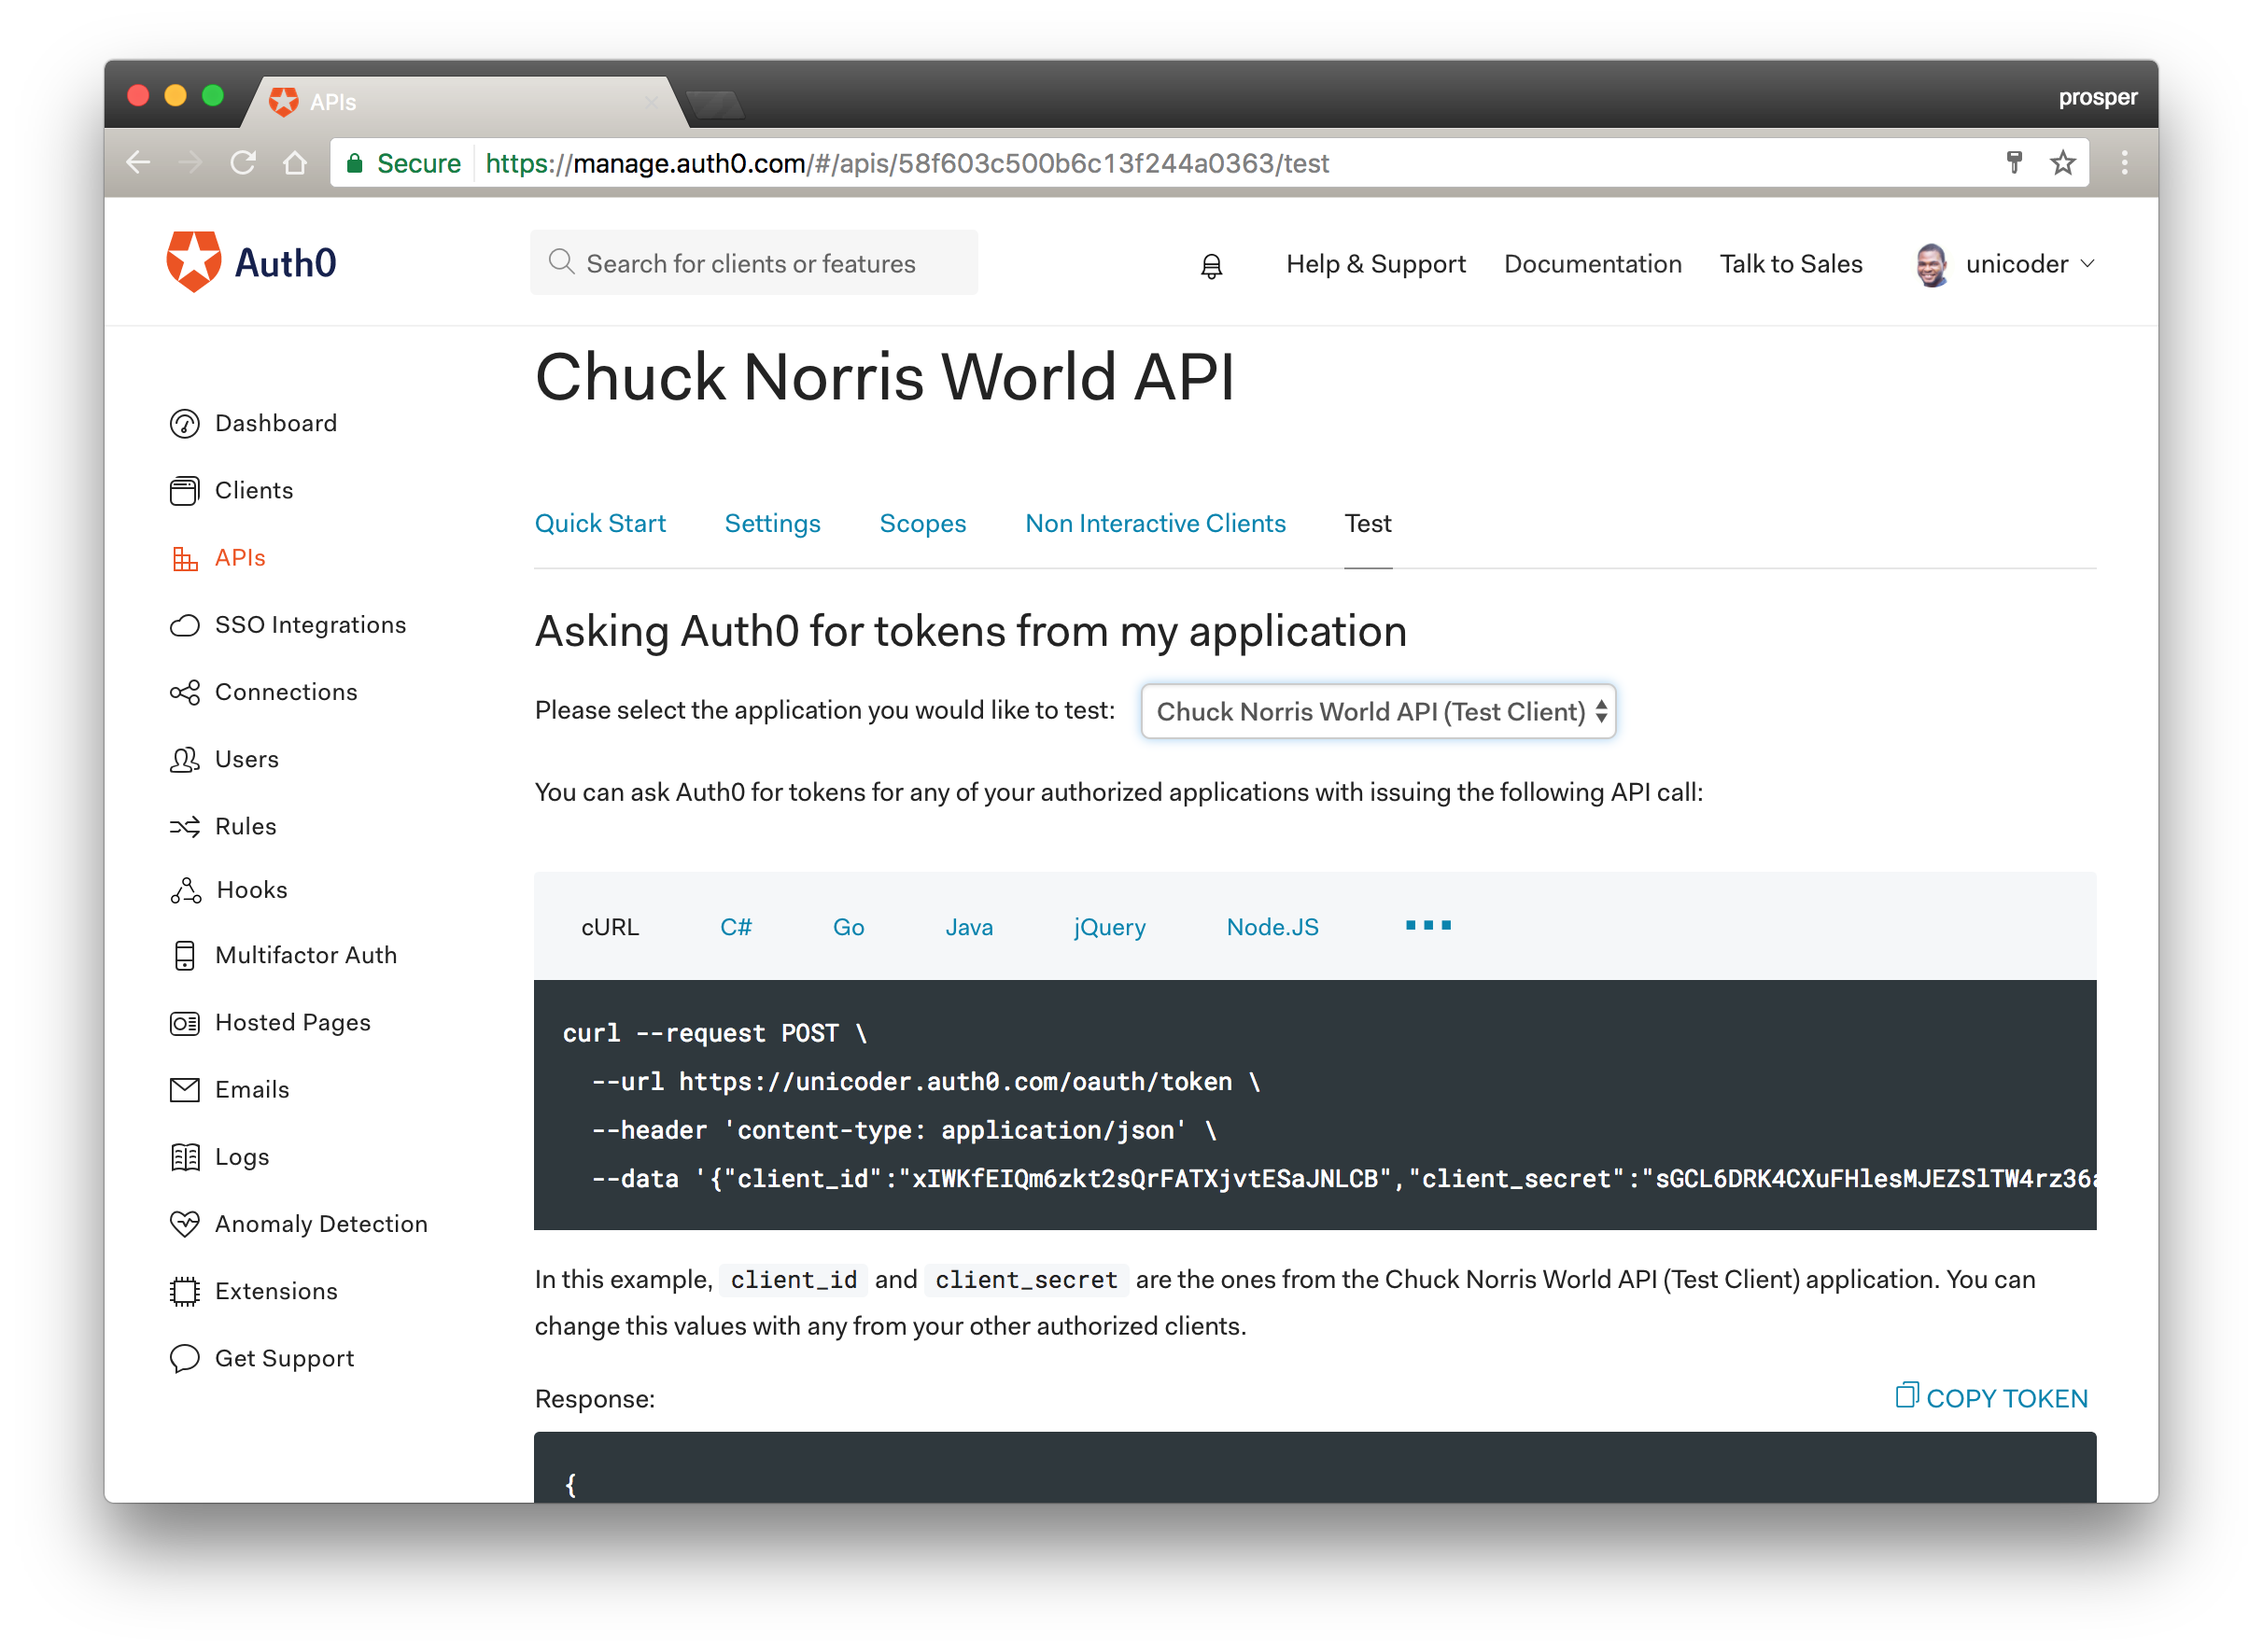Screen dimensions: 2263x1652
Task: Go to browser home with house icon
Action: [x=294, y=163]
